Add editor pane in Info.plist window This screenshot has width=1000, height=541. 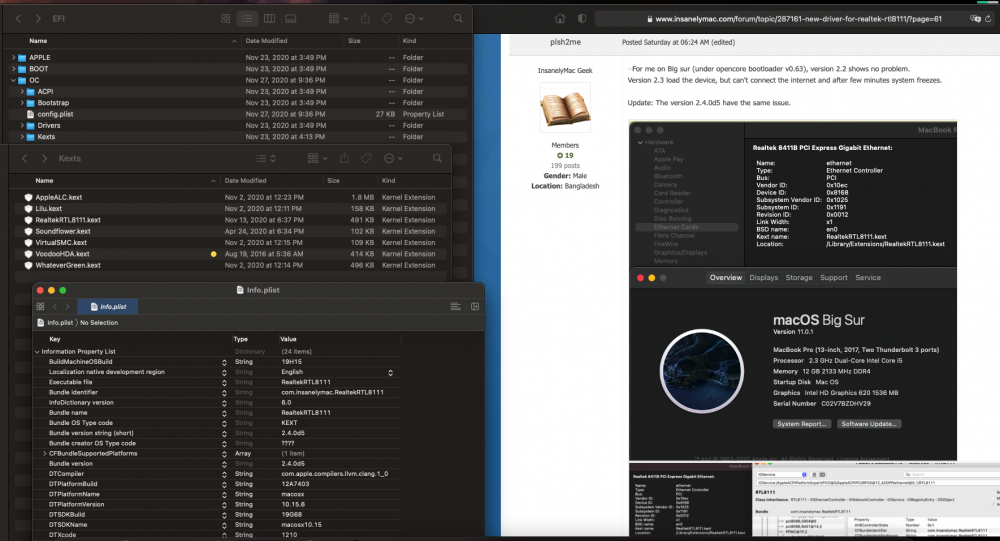[475, 306]
